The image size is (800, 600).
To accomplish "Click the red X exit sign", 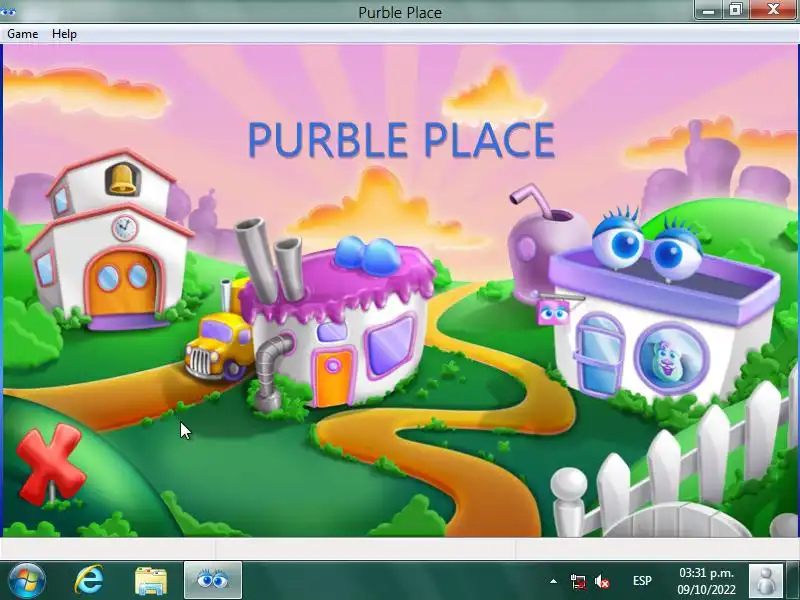I will click(50, 464).
